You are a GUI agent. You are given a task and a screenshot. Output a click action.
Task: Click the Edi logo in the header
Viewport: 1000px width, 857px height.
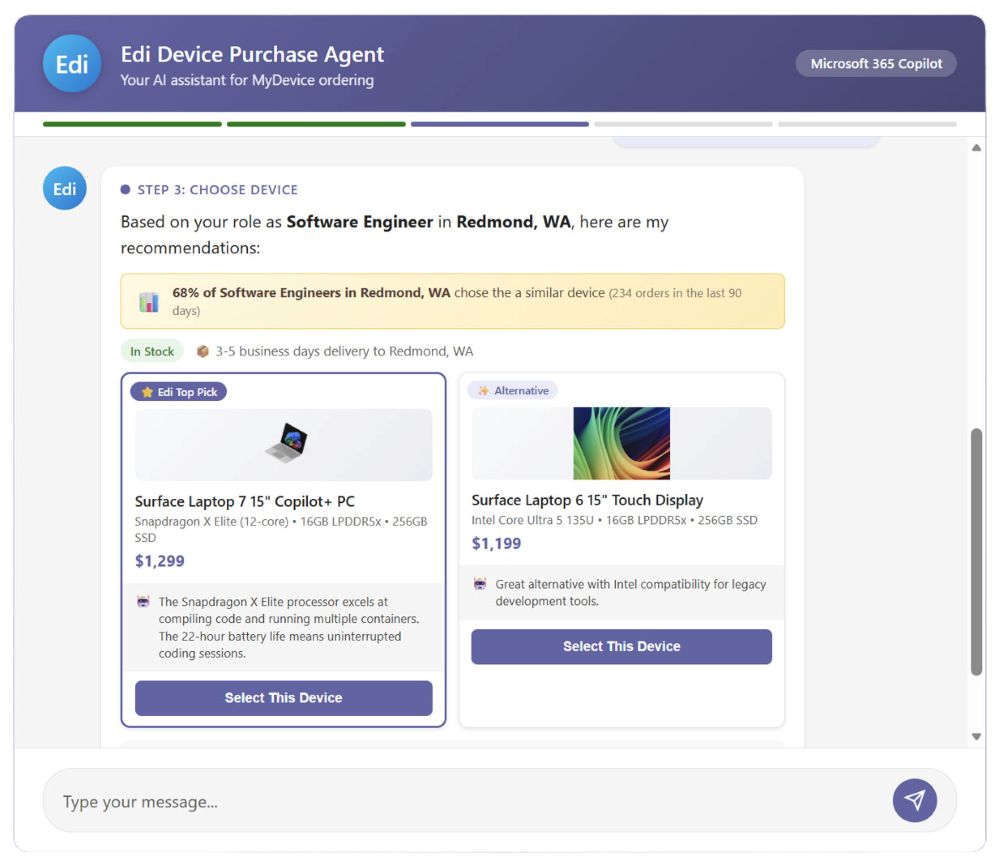coord(72,64)
